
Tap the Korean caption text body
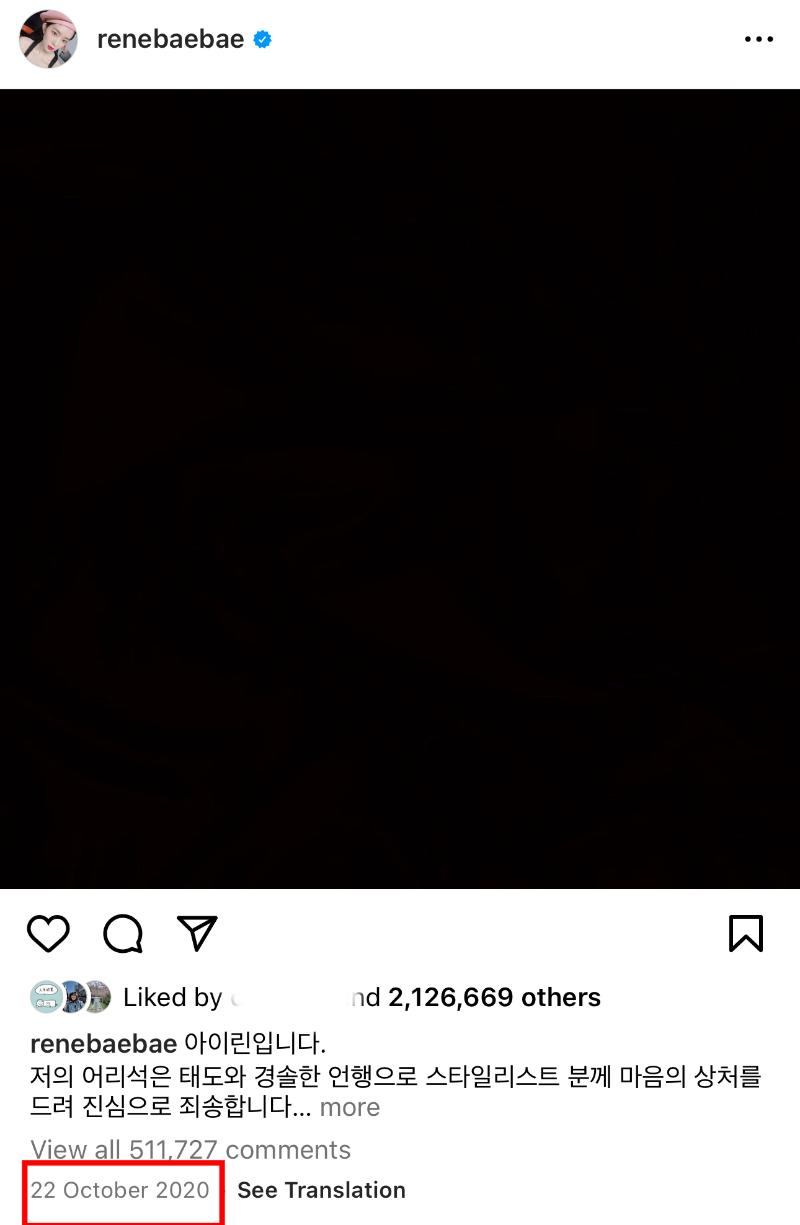pos(396,1077)
